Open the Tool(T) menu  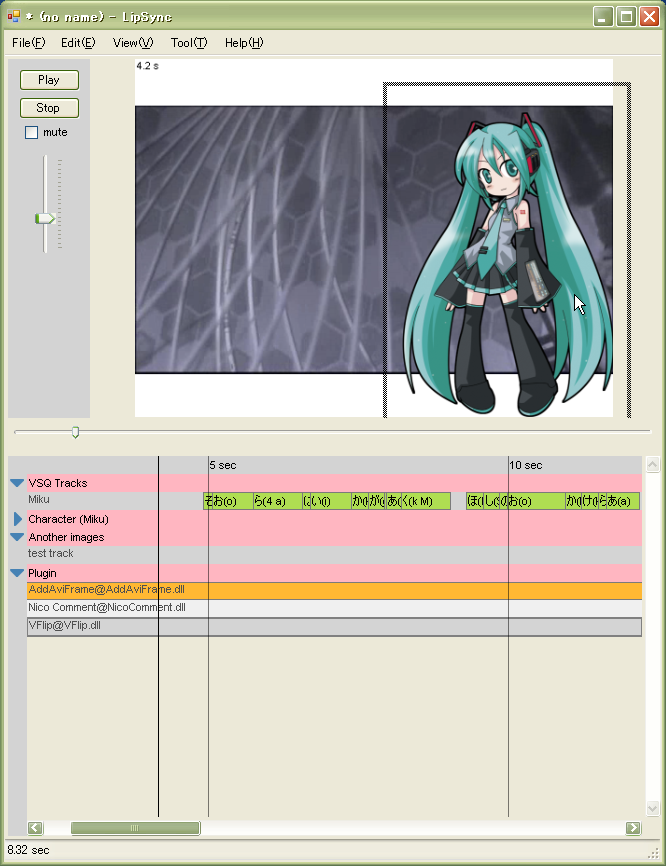pos(189,43)
